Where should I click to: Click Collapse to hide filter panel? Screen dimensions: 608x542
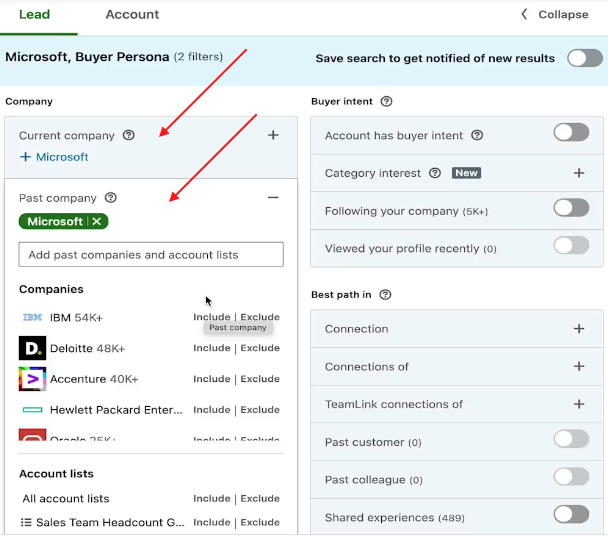pyautogui.click(x=554, y=15)
